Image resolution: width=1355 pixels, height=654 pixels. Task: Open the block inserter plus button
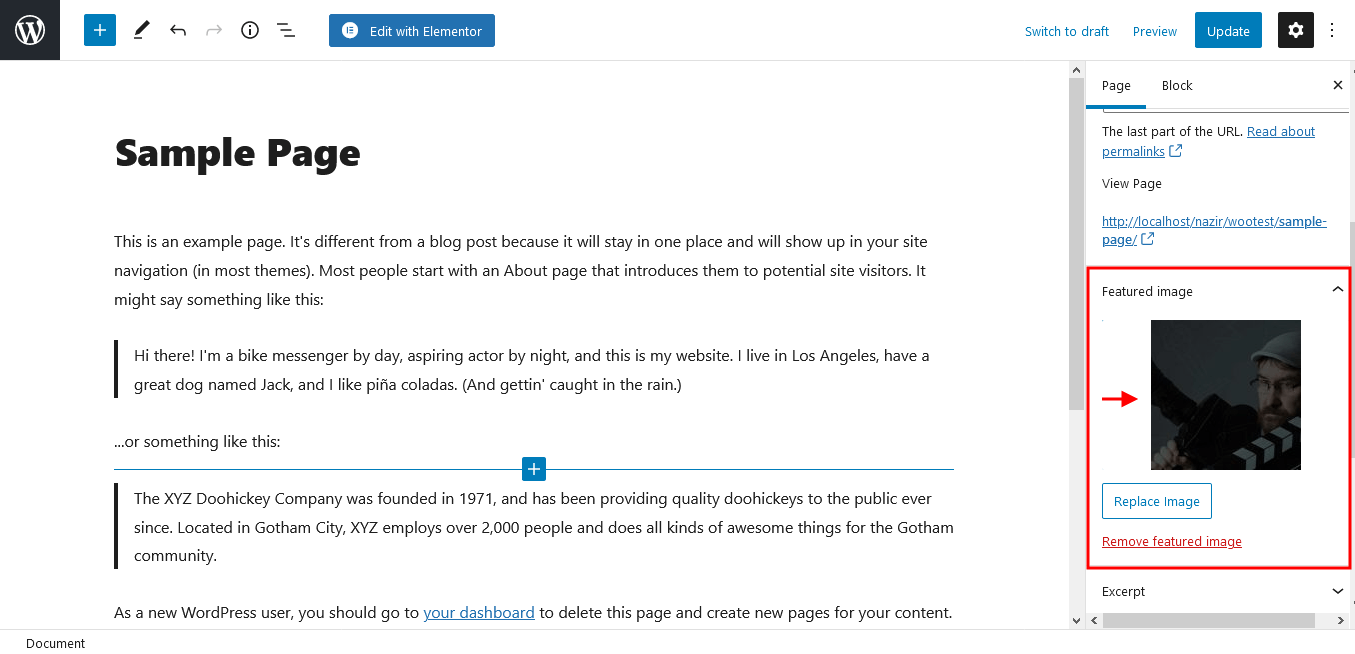point(100,30)
